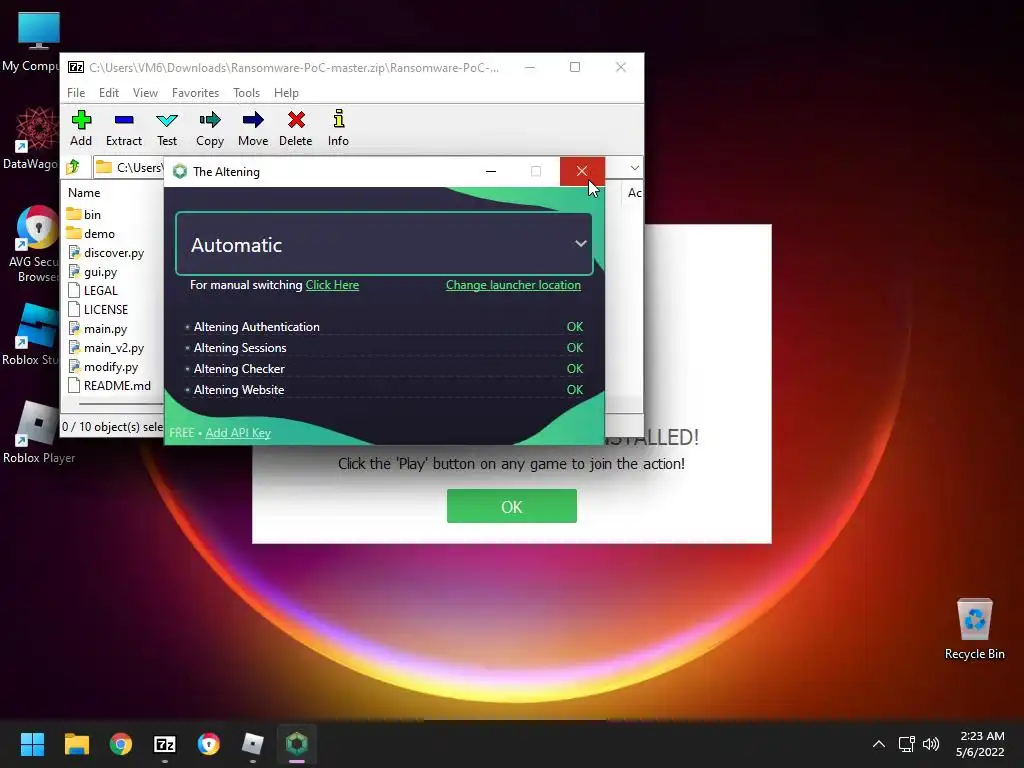
Task: Open the Windows Start menu
Action: coord(32,744)
